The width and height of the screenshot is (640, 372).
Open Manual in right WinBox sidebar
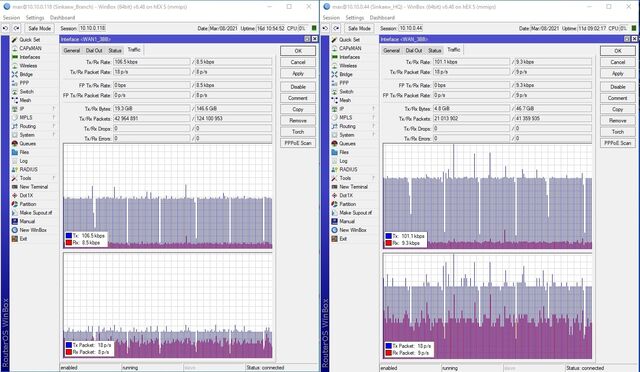point(344,221)
